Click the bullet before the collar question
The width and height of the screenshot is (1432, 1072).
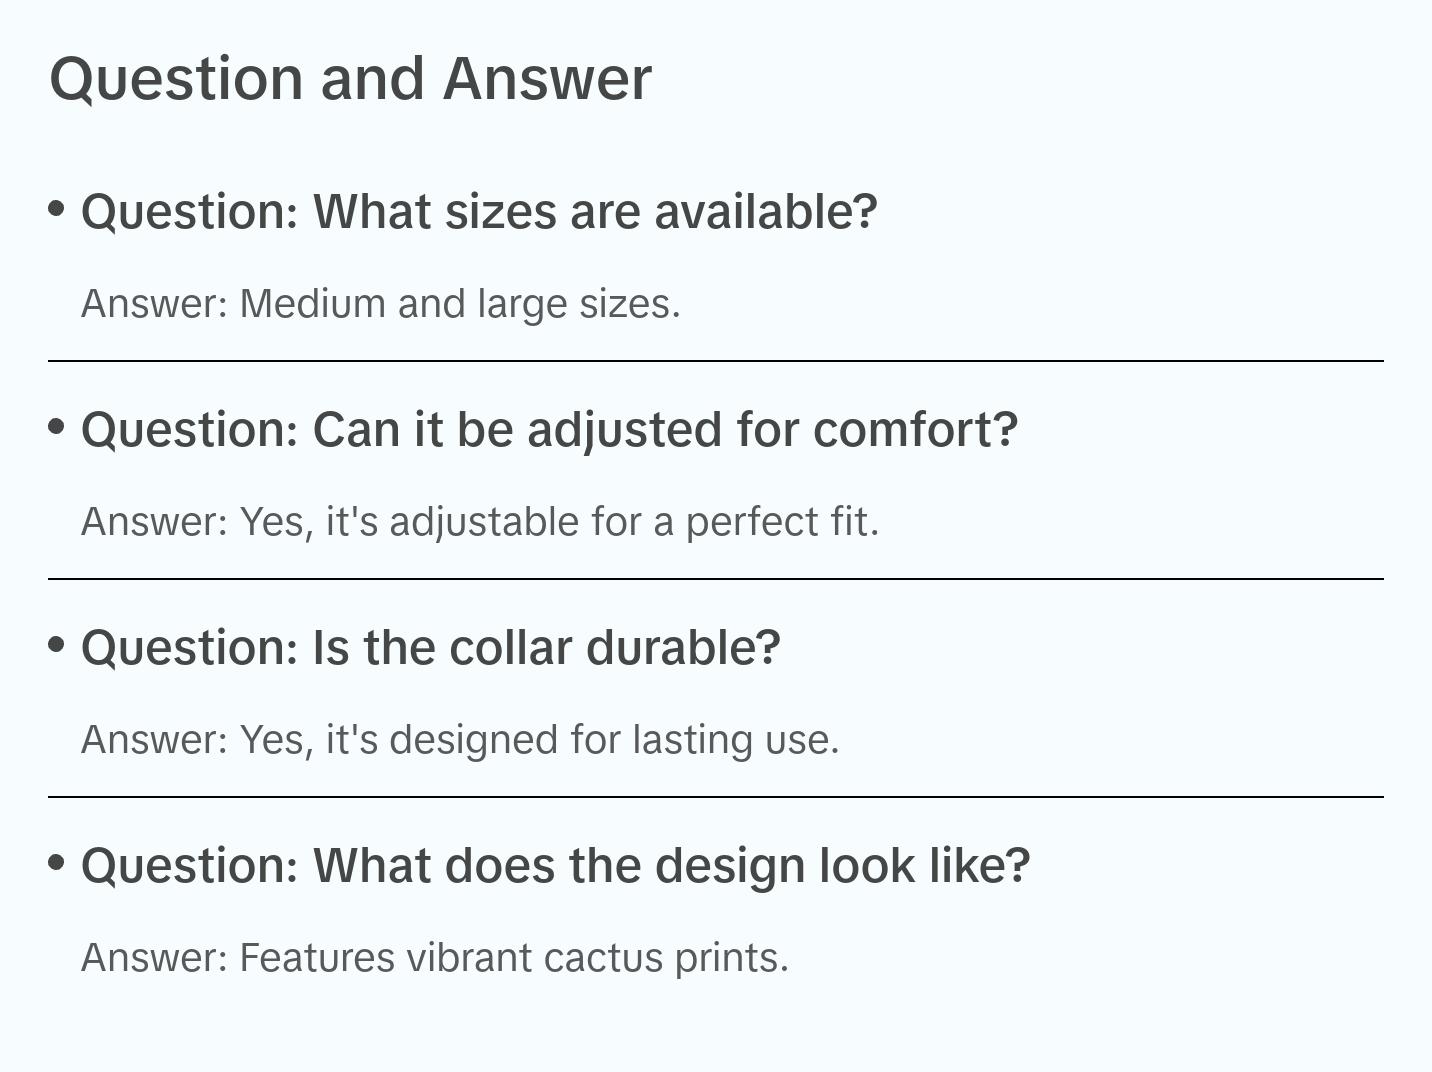point(57,645)
